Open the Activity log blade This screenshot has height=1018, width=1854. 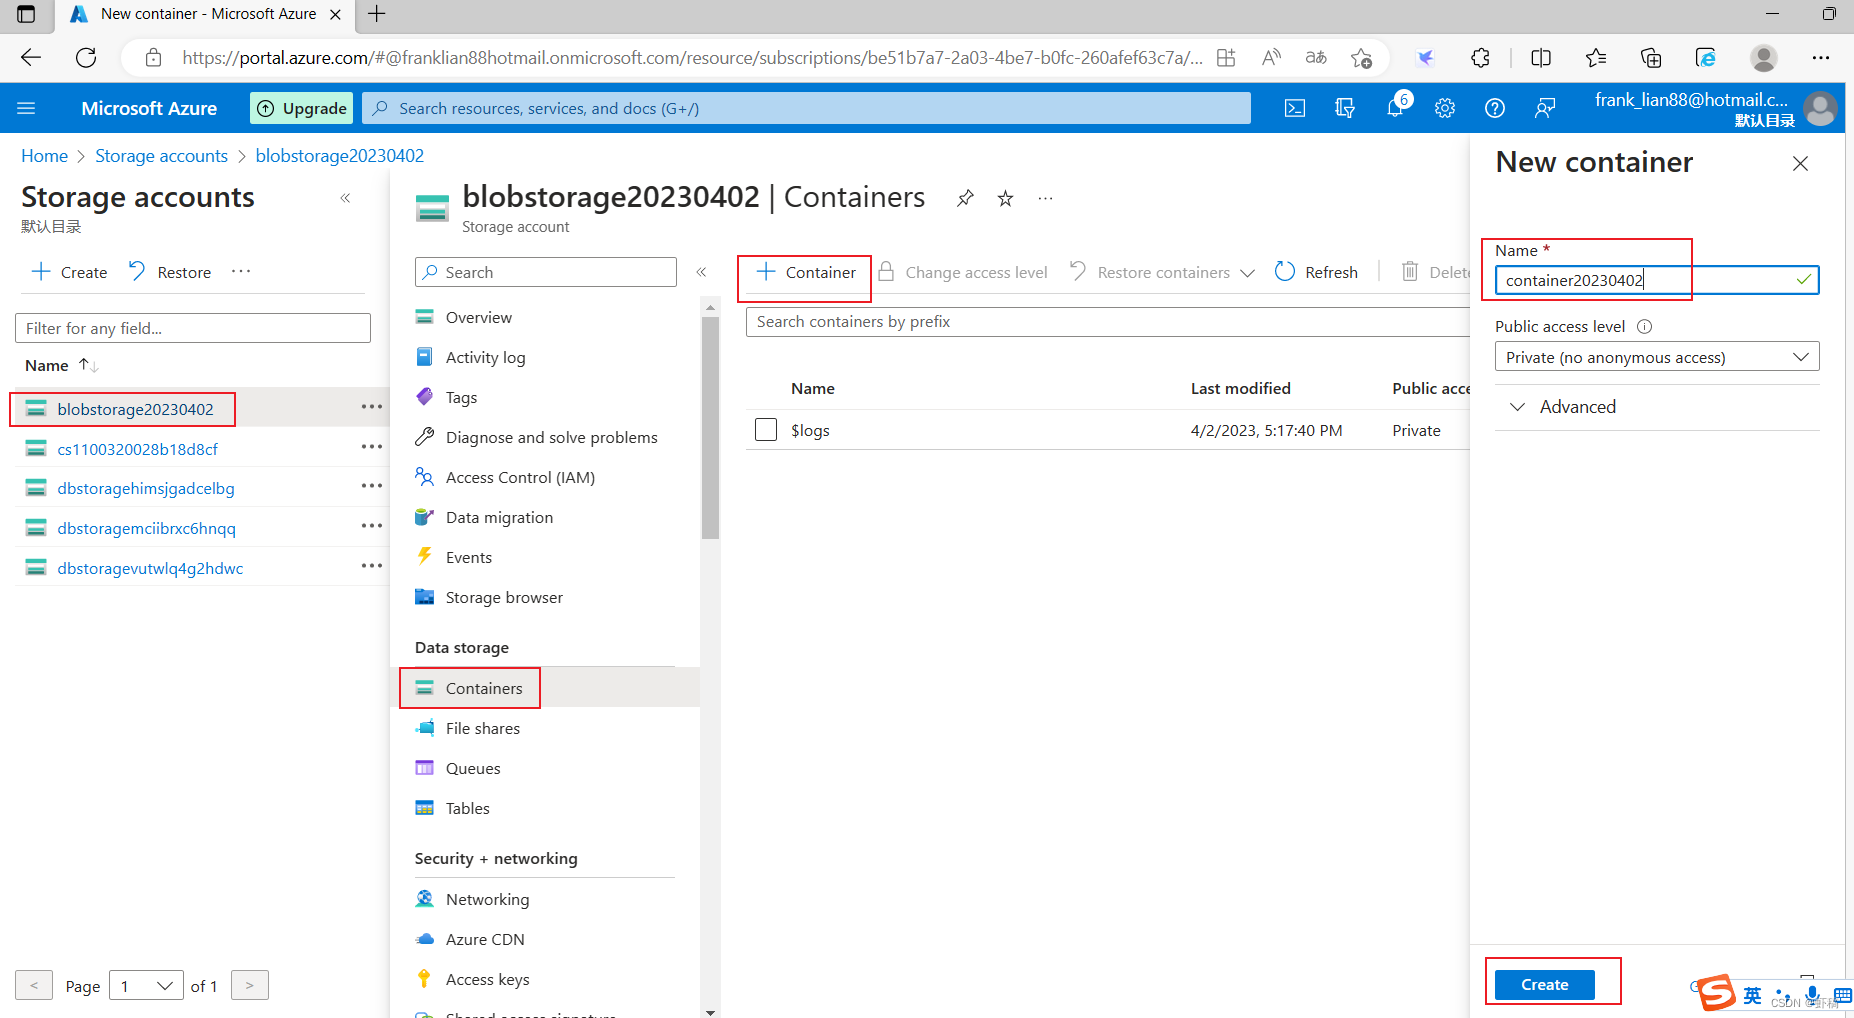[x=484, y=357]
